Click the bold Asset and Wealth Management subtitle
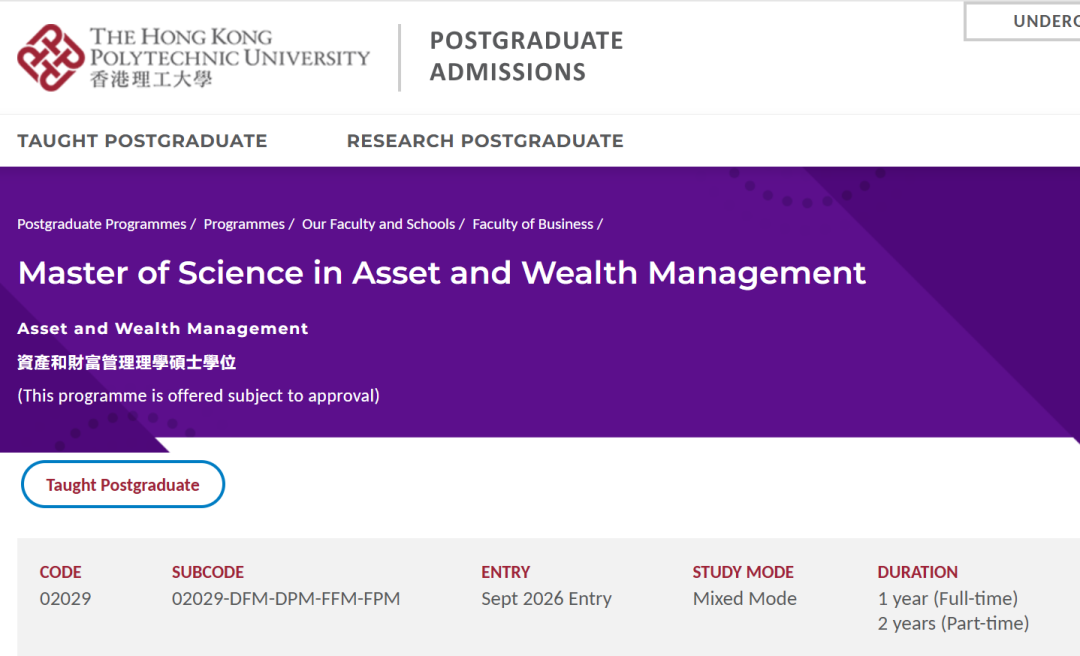Screen dimensions: 1080x656 [x=163, y=328]
